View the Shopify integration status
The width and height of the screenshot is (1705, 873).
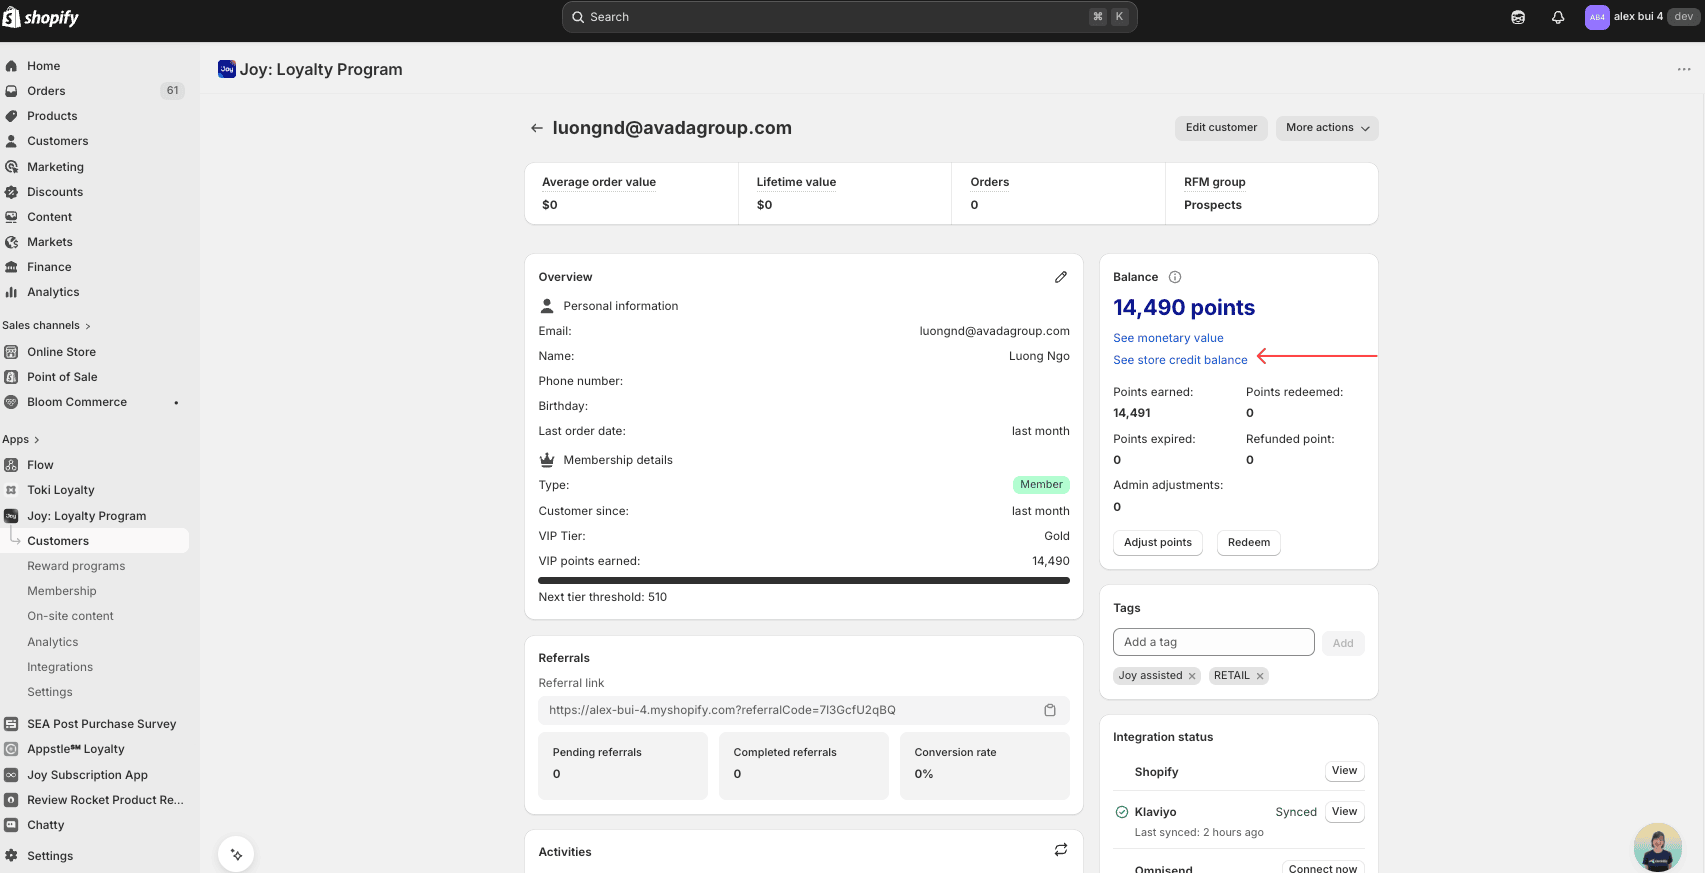click(x=1345, y=771)
